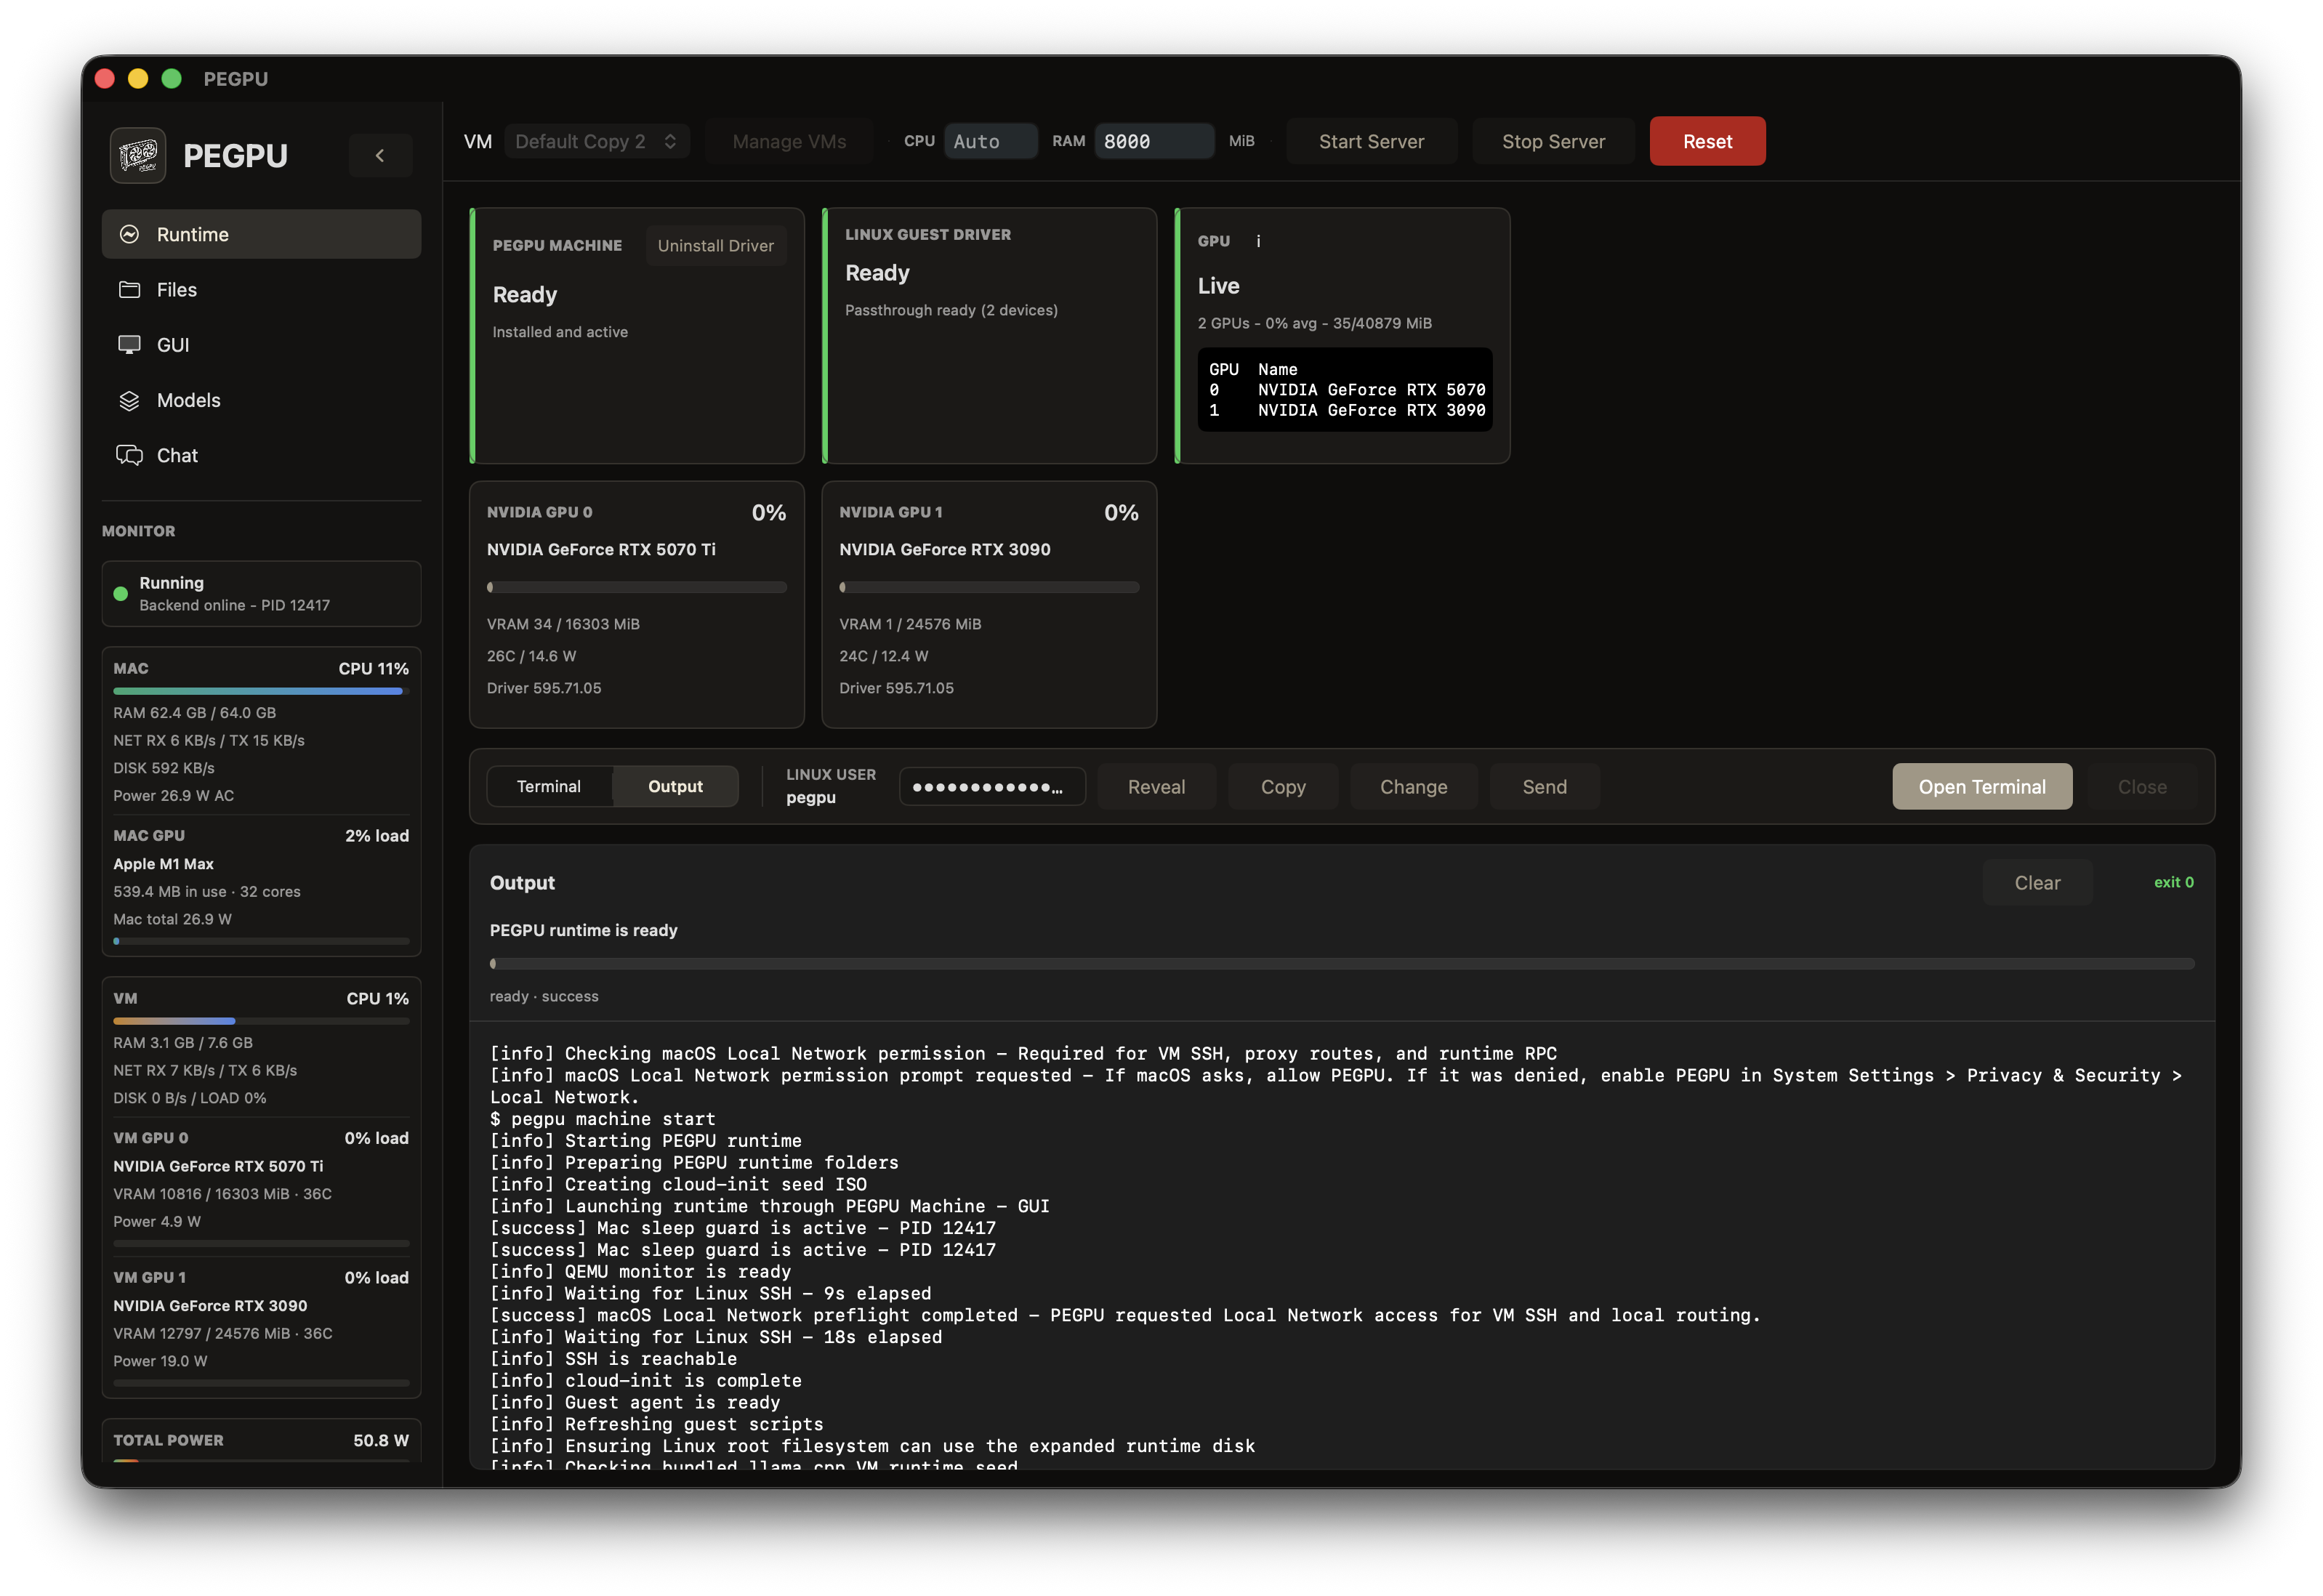Click the CPU Auto input field
Image resolution: width=2323 pixels, height=1596 pixels.
coord(990,141)
